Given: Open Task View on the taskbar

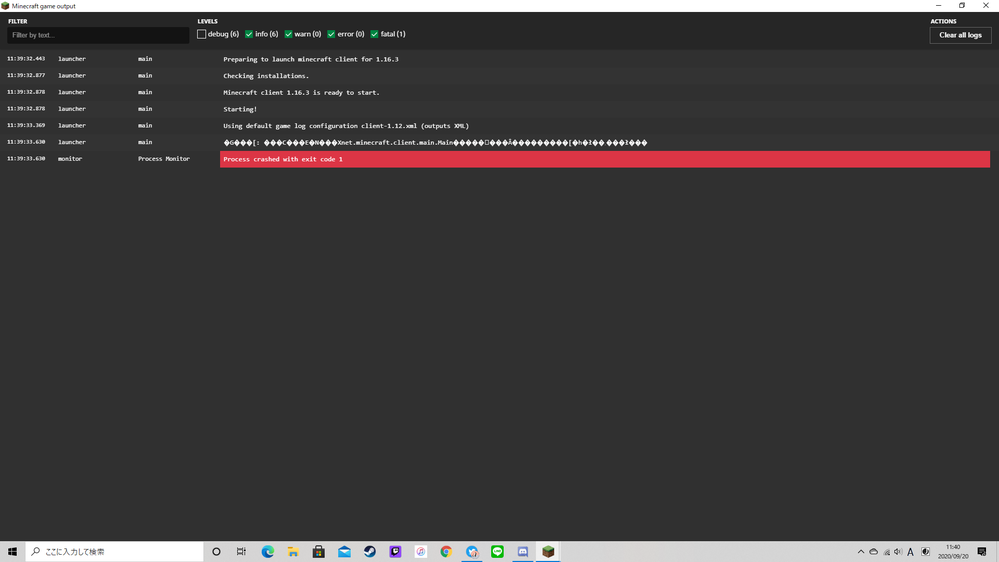Looking at the screenshot, I should [x=241, y=552].
